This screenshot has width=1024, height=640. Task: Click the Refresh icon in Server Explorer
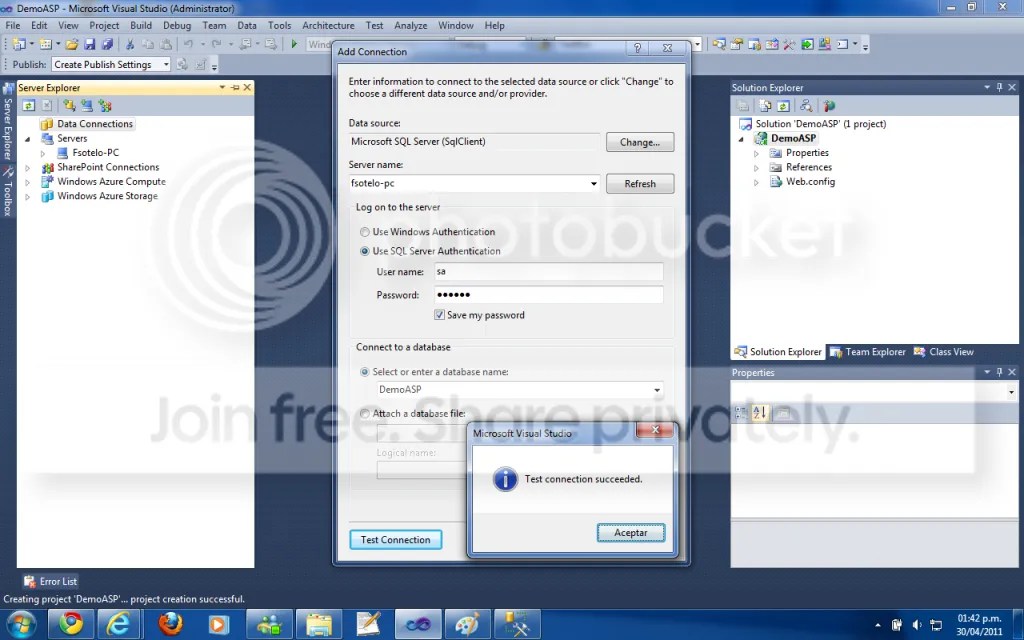pyautogui.click(x=29, y=105)
